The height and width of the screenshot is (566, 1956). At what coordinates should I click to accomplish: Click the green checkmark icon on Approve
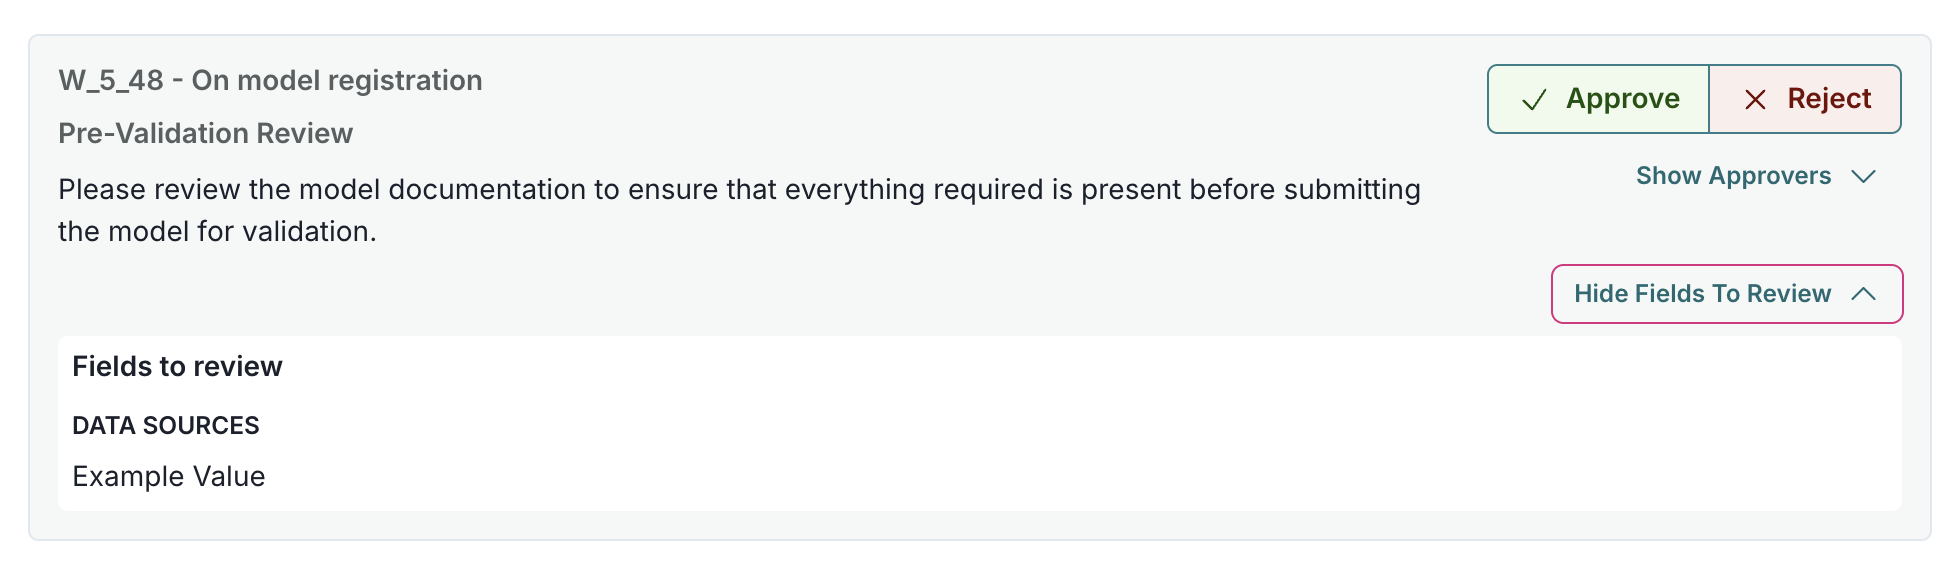1534,100
